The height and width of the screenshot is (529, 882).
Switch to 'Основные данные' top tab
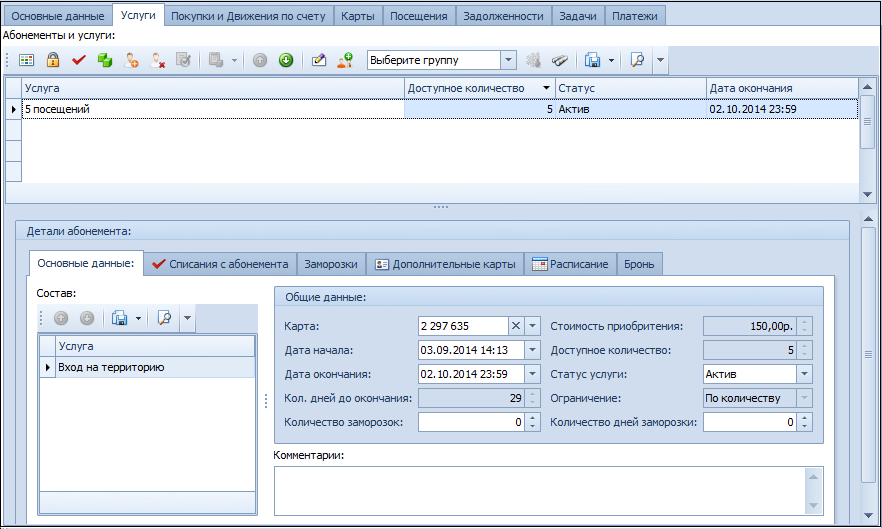click(x=58, y=16)
